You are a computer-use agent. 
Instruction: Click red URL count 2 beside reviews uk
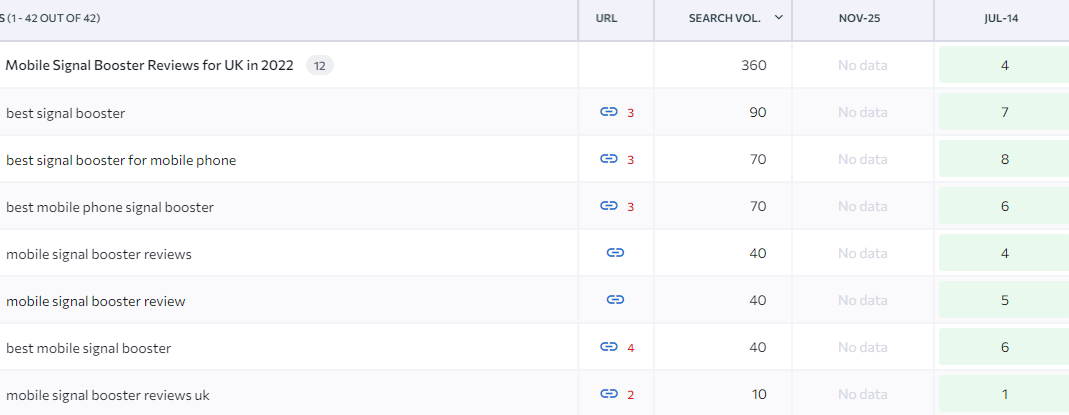click(x=631, y=395)
